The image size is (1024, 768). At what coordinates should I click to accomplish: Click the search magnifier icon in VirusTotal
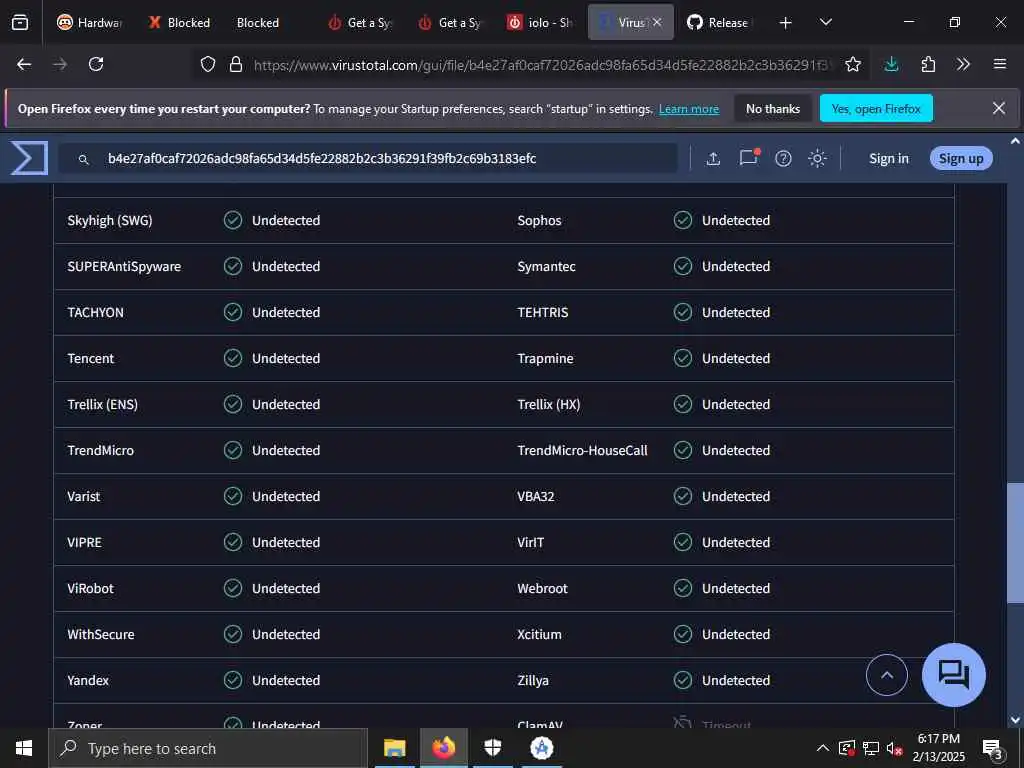pyautogui.click(x=84, y=159)
